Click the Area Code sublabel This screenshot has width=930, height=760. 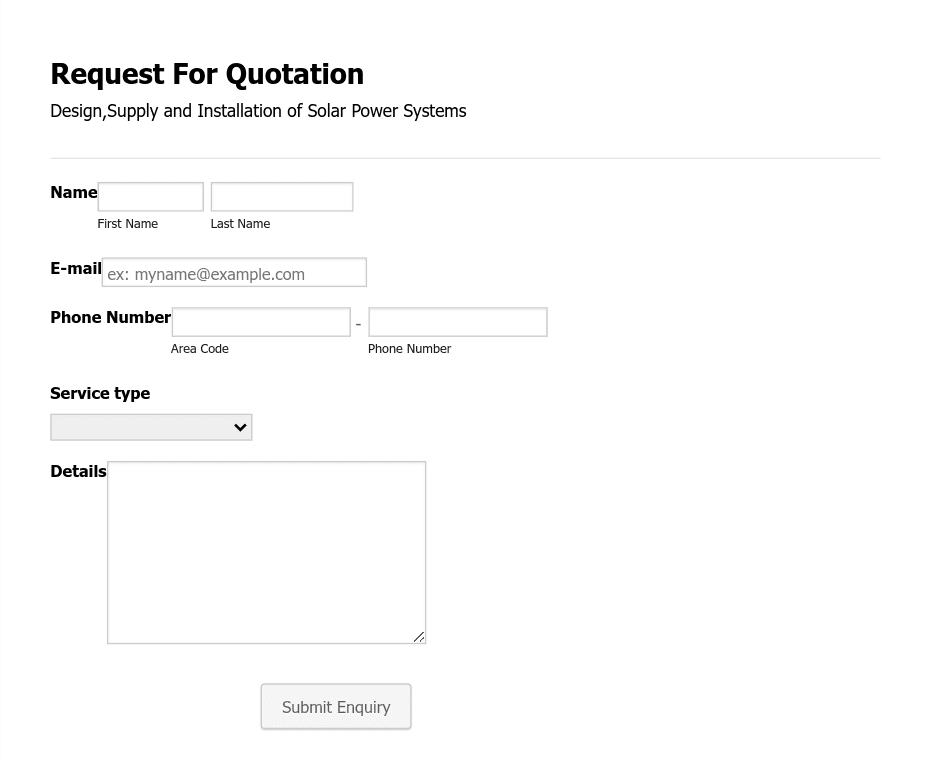point(200,349)
